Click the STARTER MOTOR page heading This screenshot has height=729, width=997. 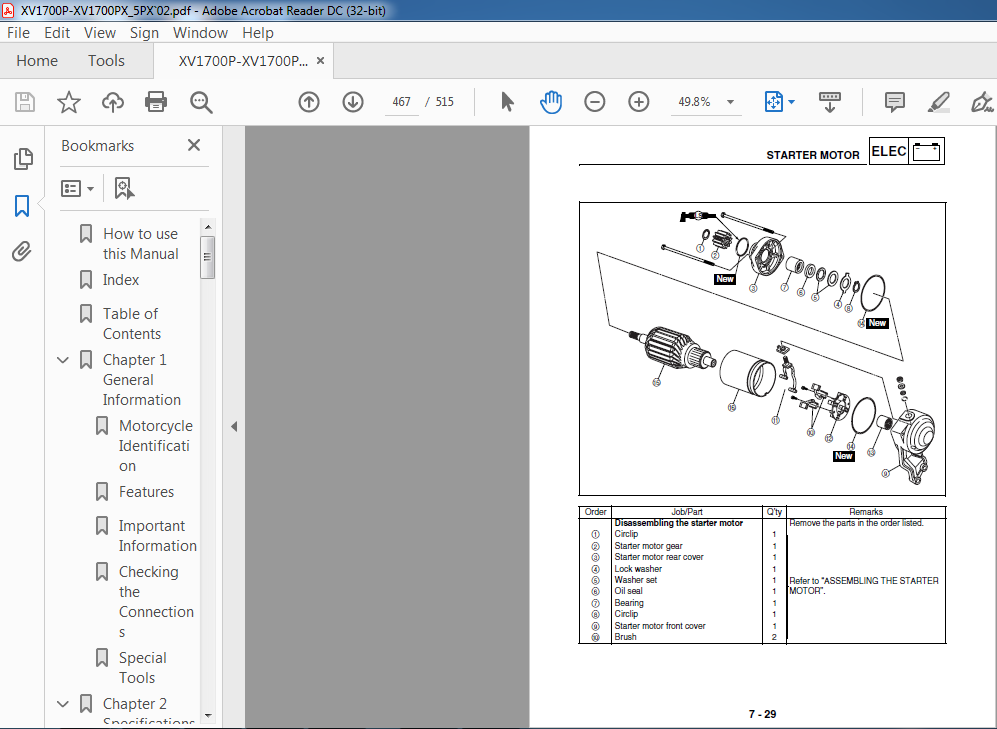coord(813,155)
